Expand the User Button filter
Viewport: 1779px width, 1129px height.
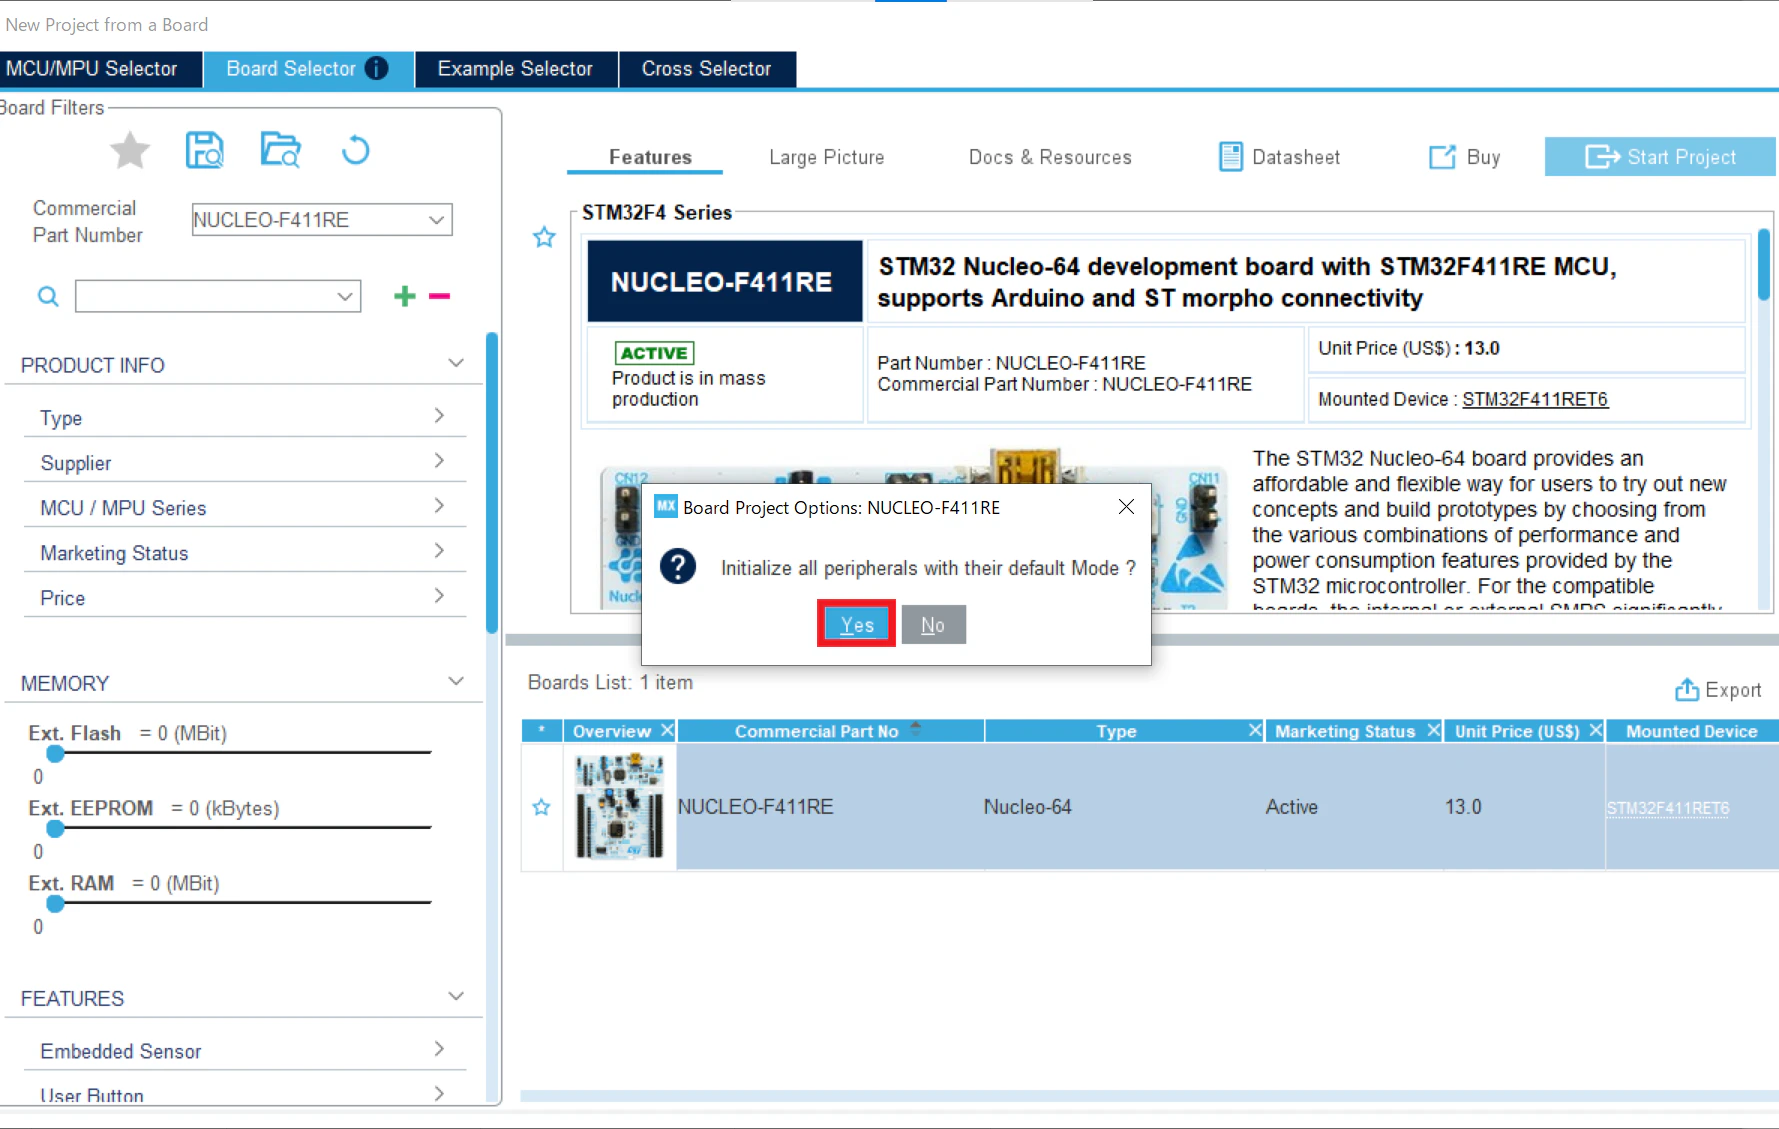[x=439, y=1093]
